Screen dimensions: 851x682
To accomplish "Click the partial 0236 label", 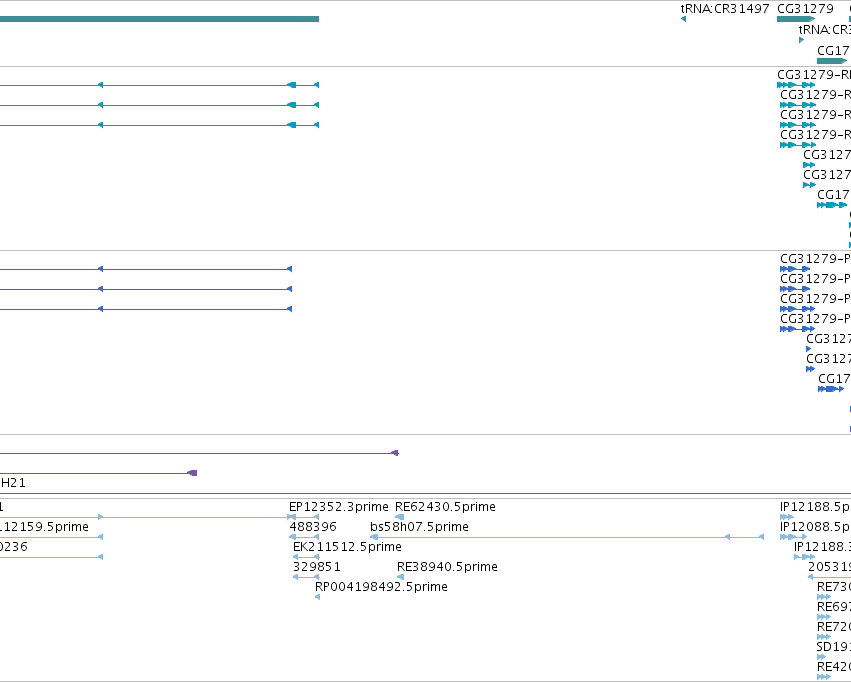I will [x=14, y=547].
